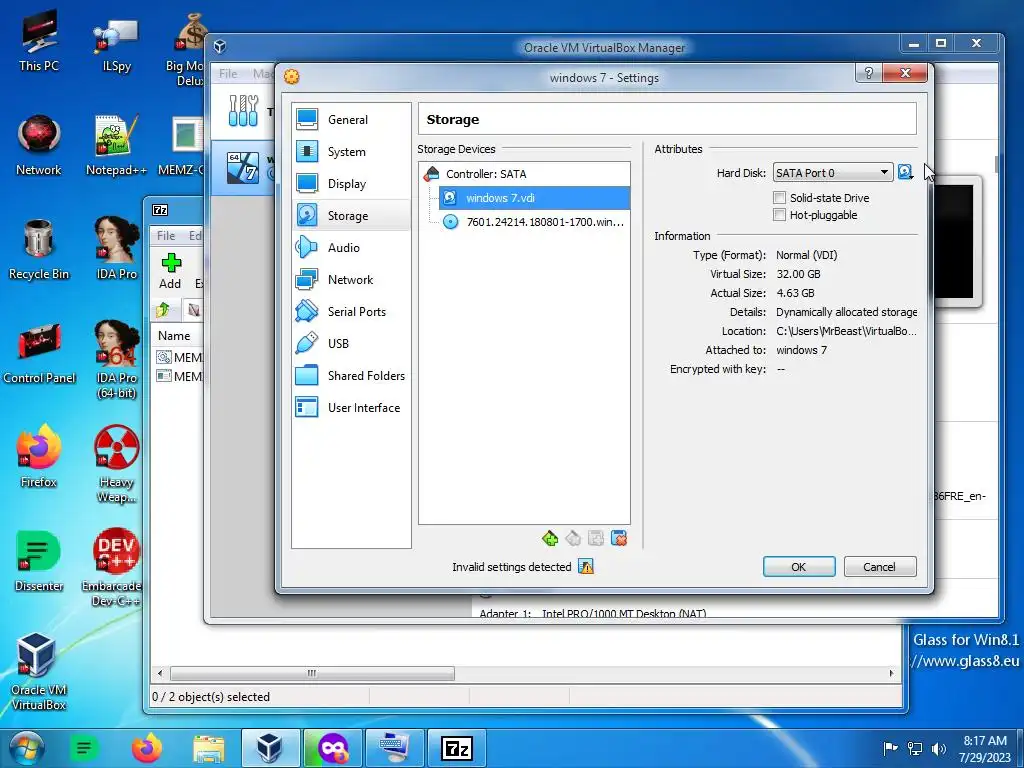Open the File menu in VirtualBox Manager
1024x768 pixels.
[x=228, y=74]
